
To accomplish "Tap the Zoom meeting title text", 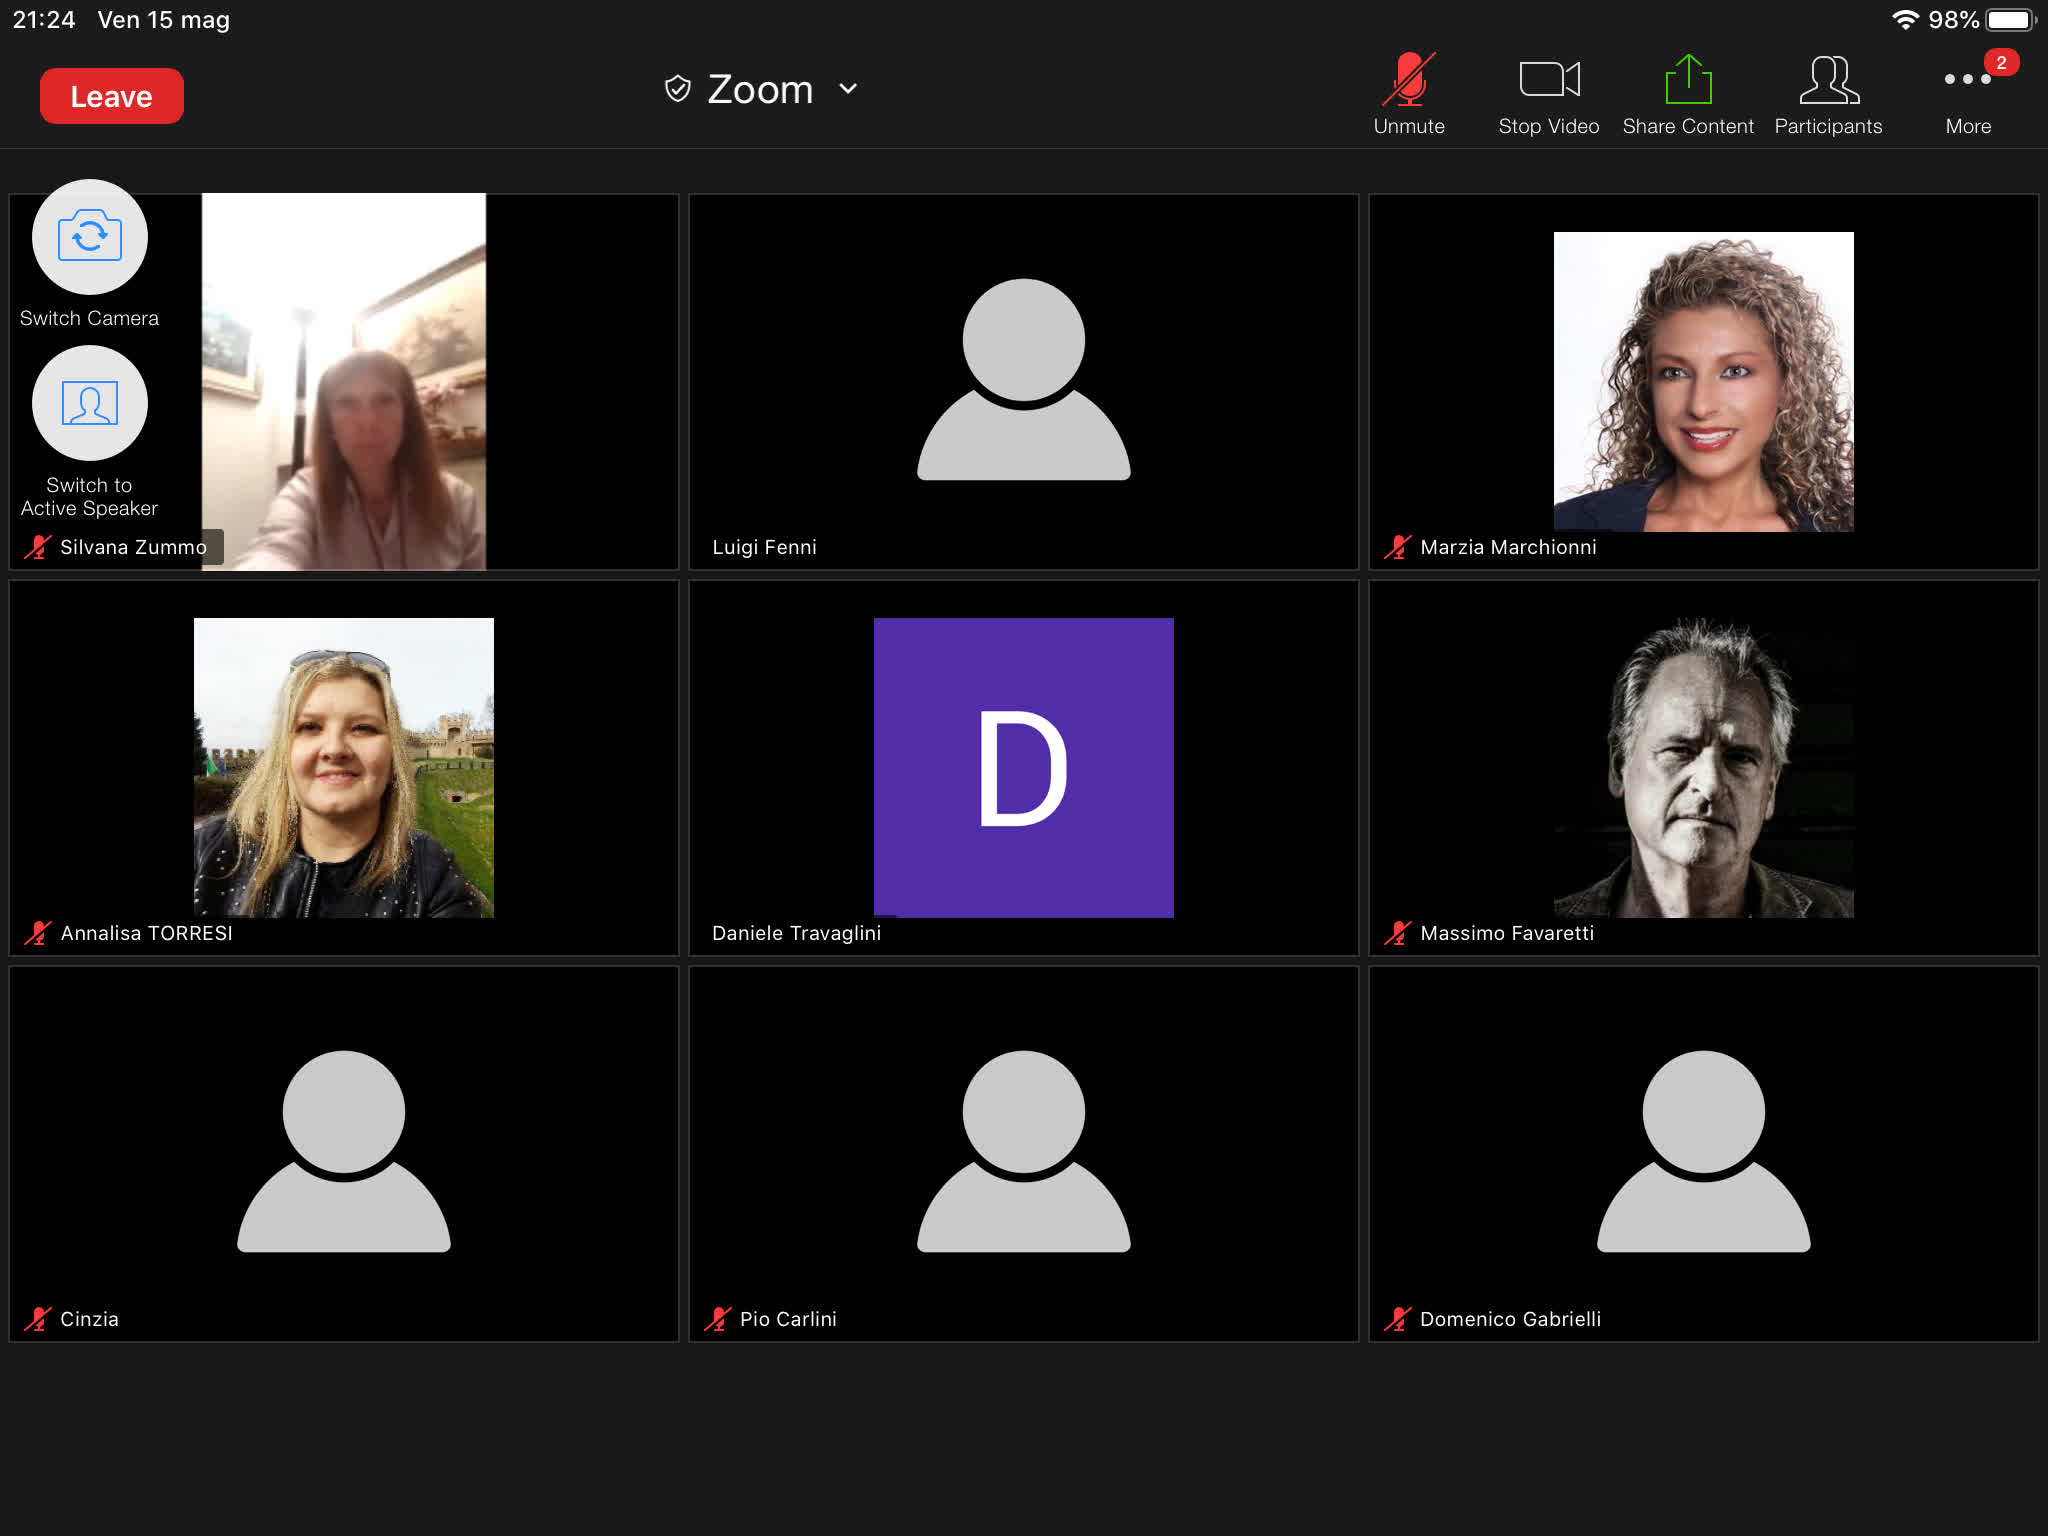I will (760, 89).
